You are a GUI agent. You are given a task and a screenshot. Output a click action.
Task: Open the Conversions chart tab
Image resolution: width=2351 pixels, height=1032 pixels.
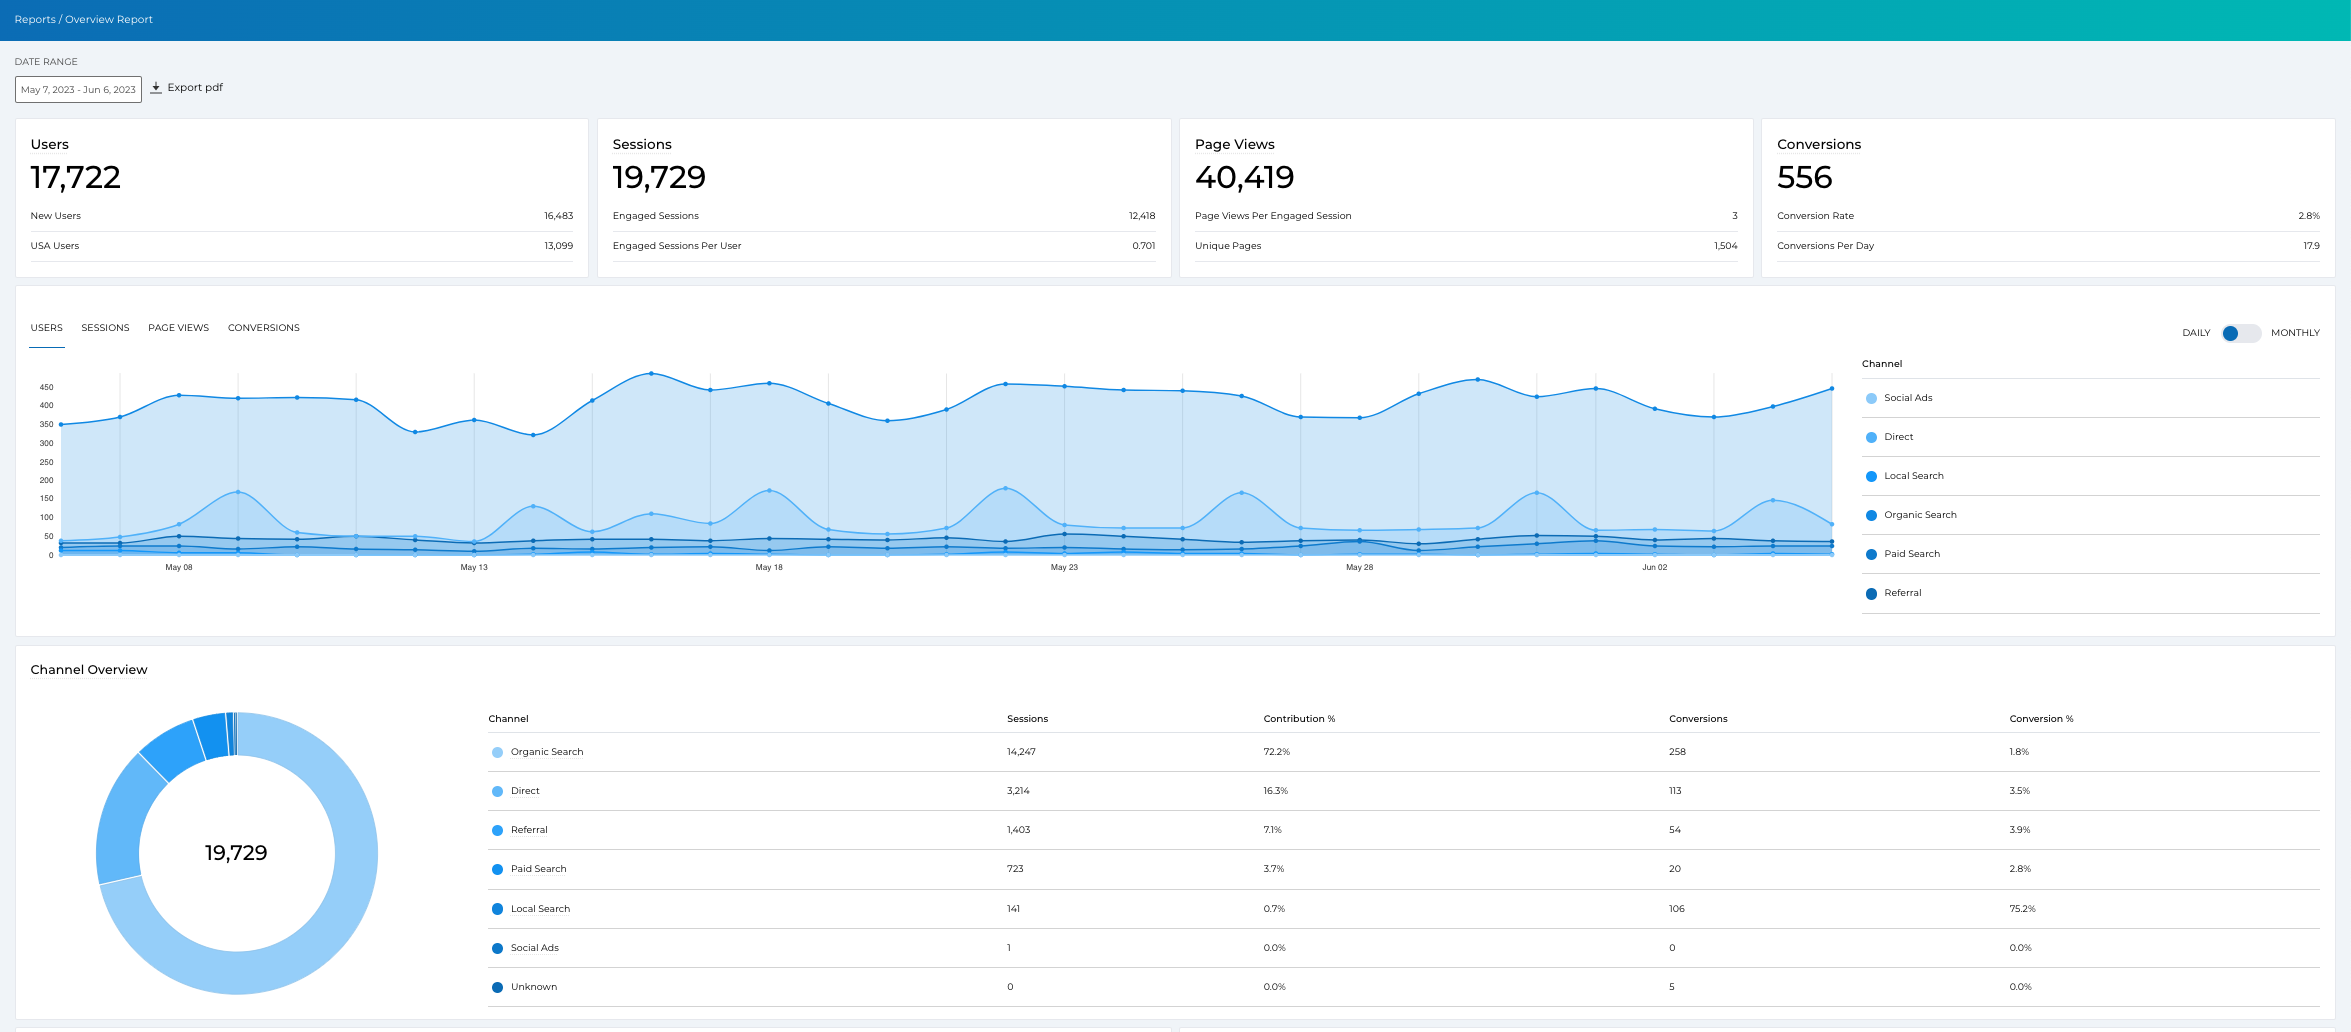coord(263,328)
